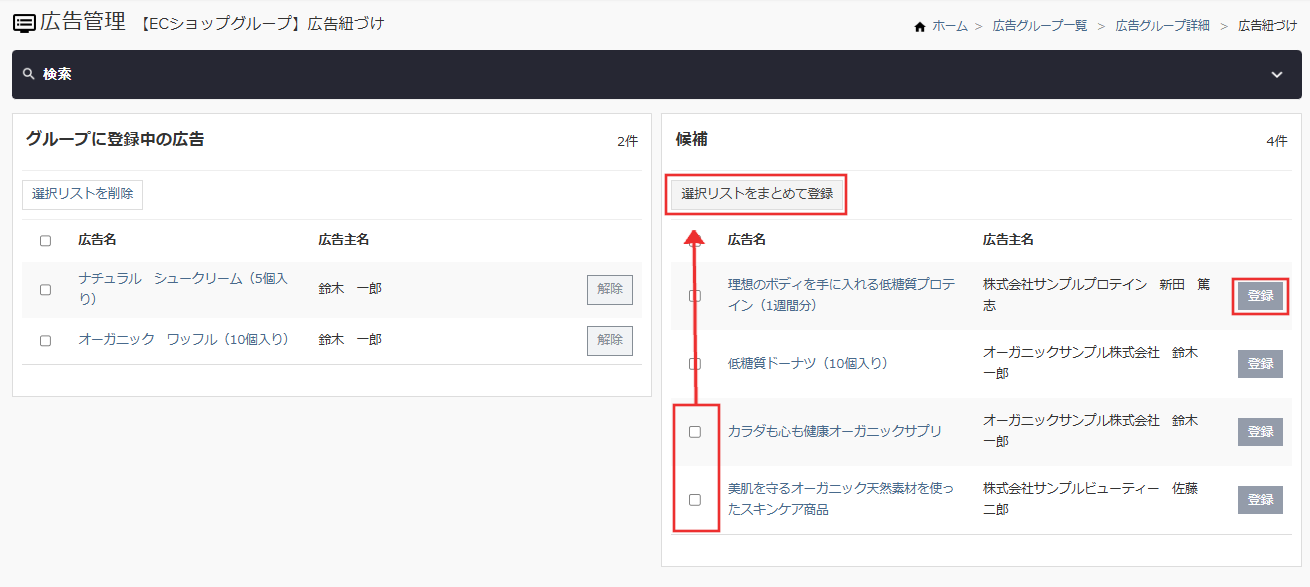This screenshot has width=1310, height=587.
Task: Check the checkbox for ナチュラル シュークリーム
Action: pos(43,290)
